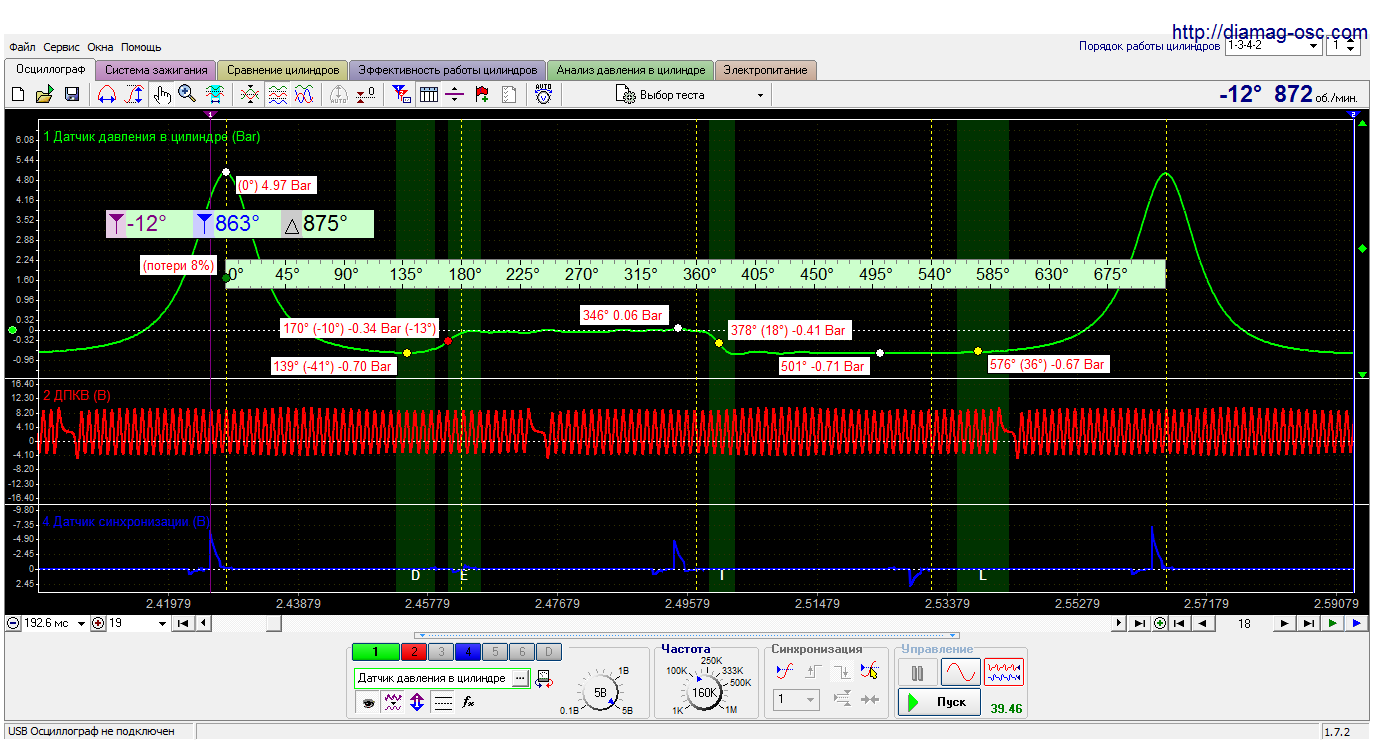Viewport: 1382px width, 744px height.
Task: Click the overlaid channels waveform icon
Action: 250,94
